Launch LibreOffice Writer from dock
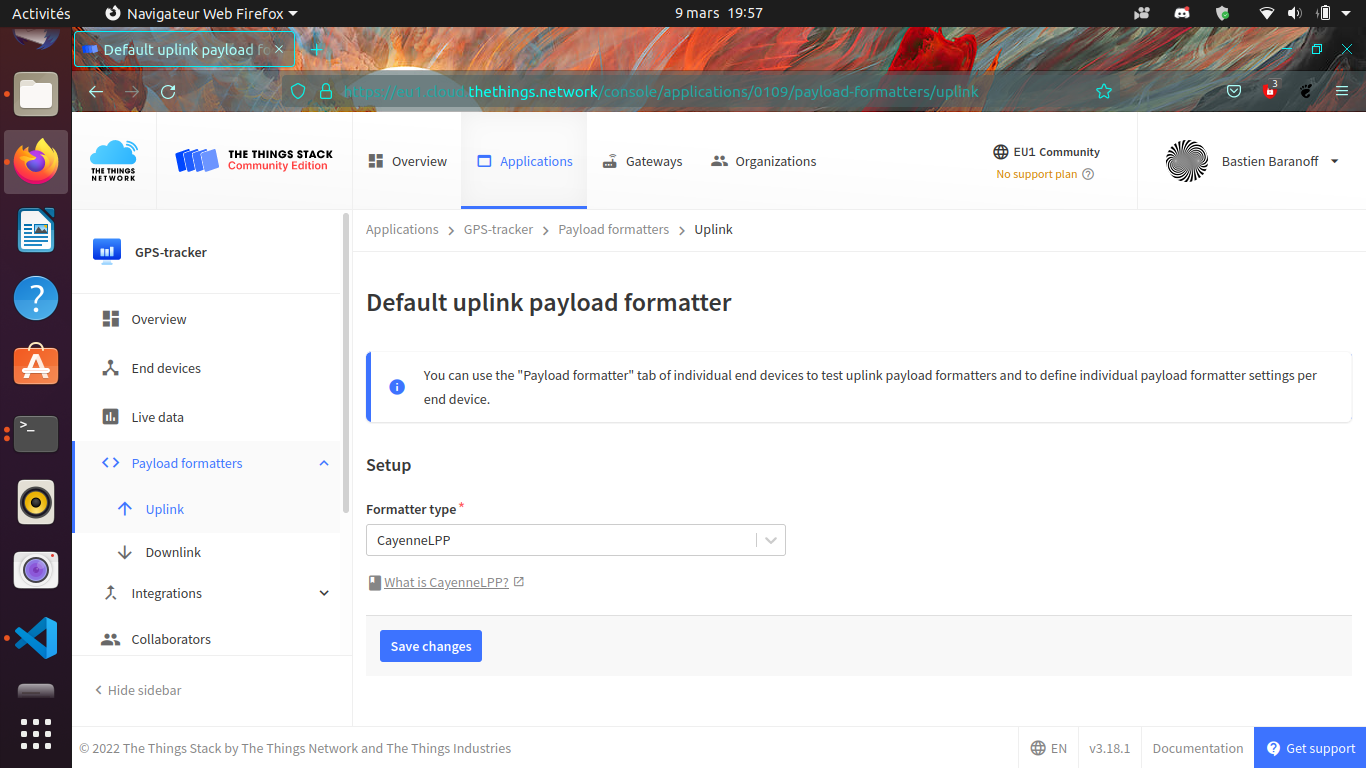The image size is (1366, 768). [36, 229]
